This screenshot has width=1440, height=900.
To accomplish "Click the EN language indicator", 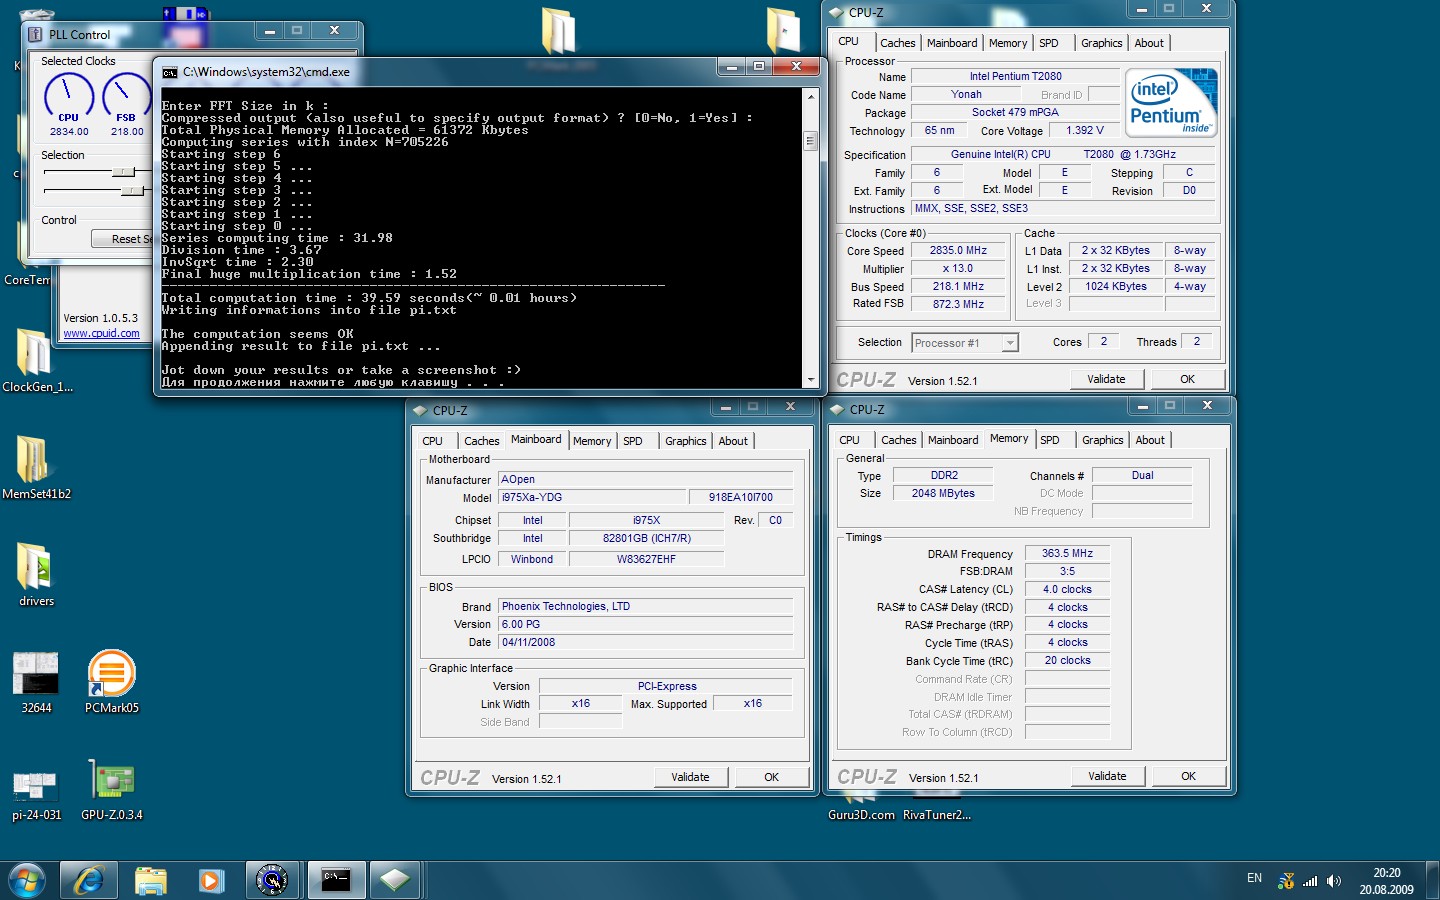I will coord(1254,878).
